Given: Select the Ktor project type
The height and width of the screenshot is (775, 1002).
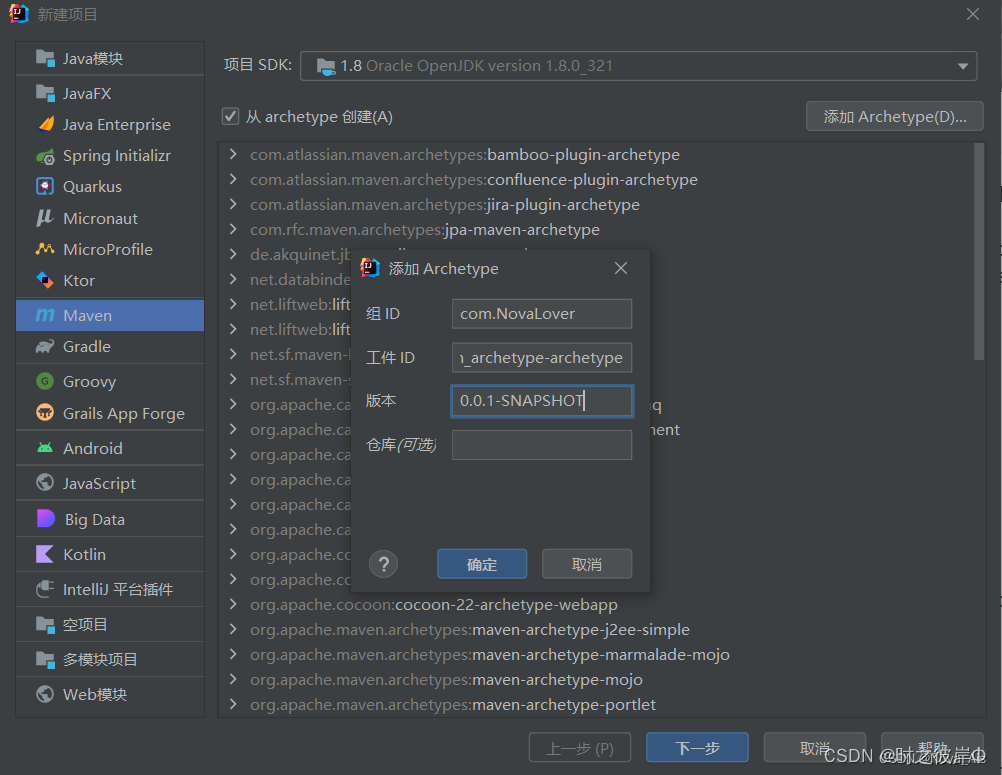Looking at the screenshot, I should coord(110,280).
